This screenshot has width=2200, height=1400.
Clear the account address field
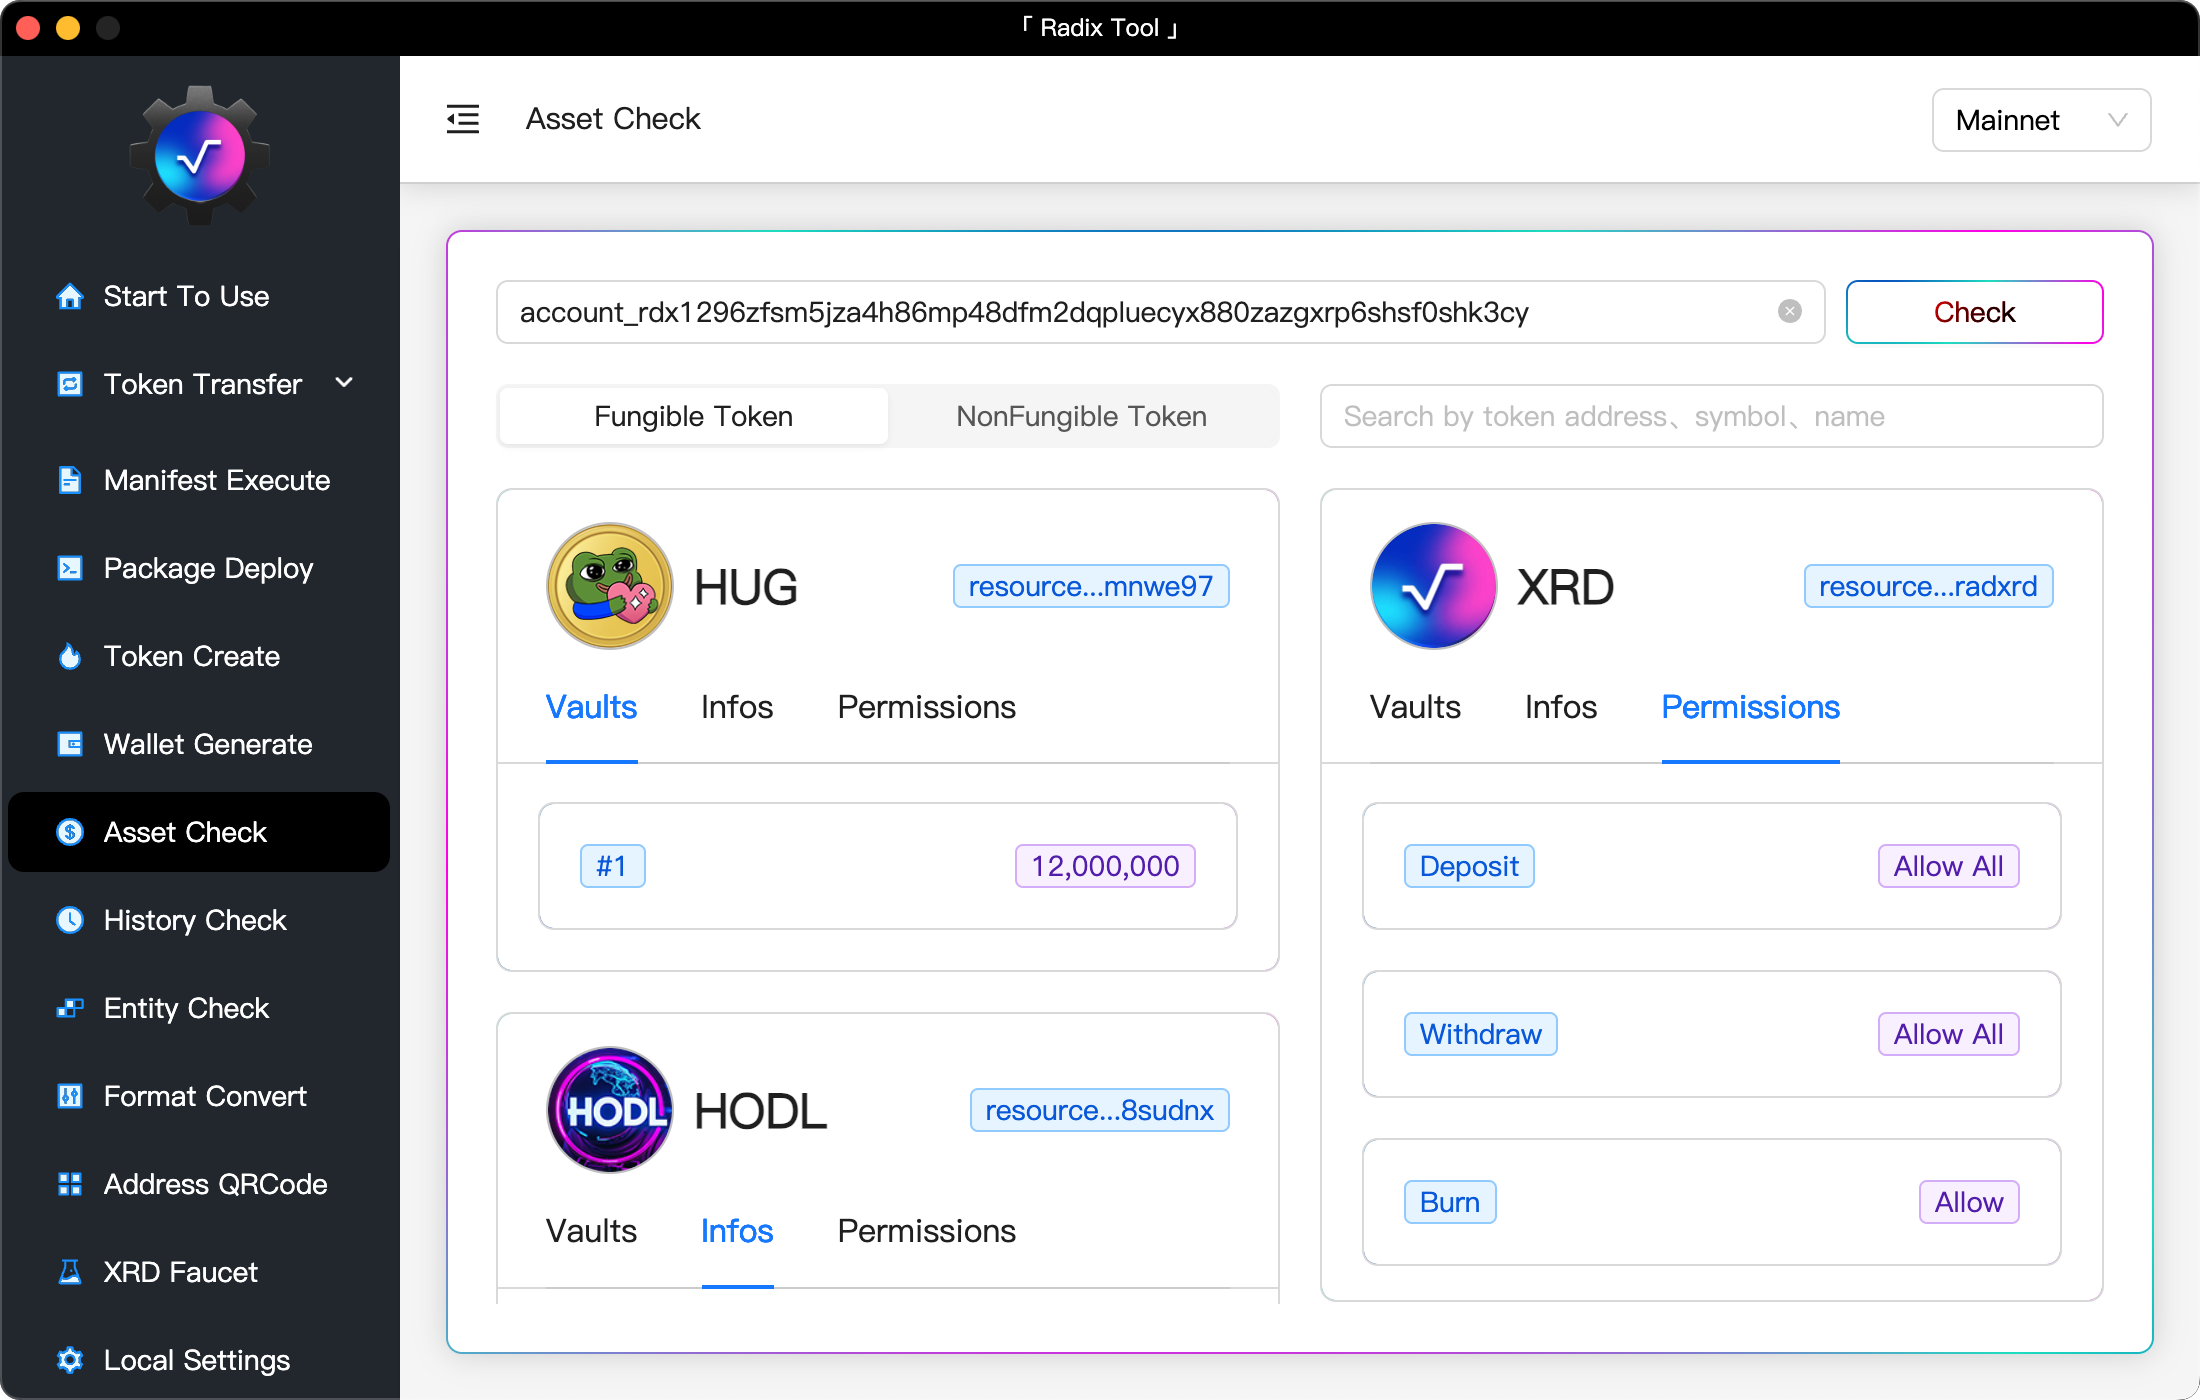(x=1790, y=312)
